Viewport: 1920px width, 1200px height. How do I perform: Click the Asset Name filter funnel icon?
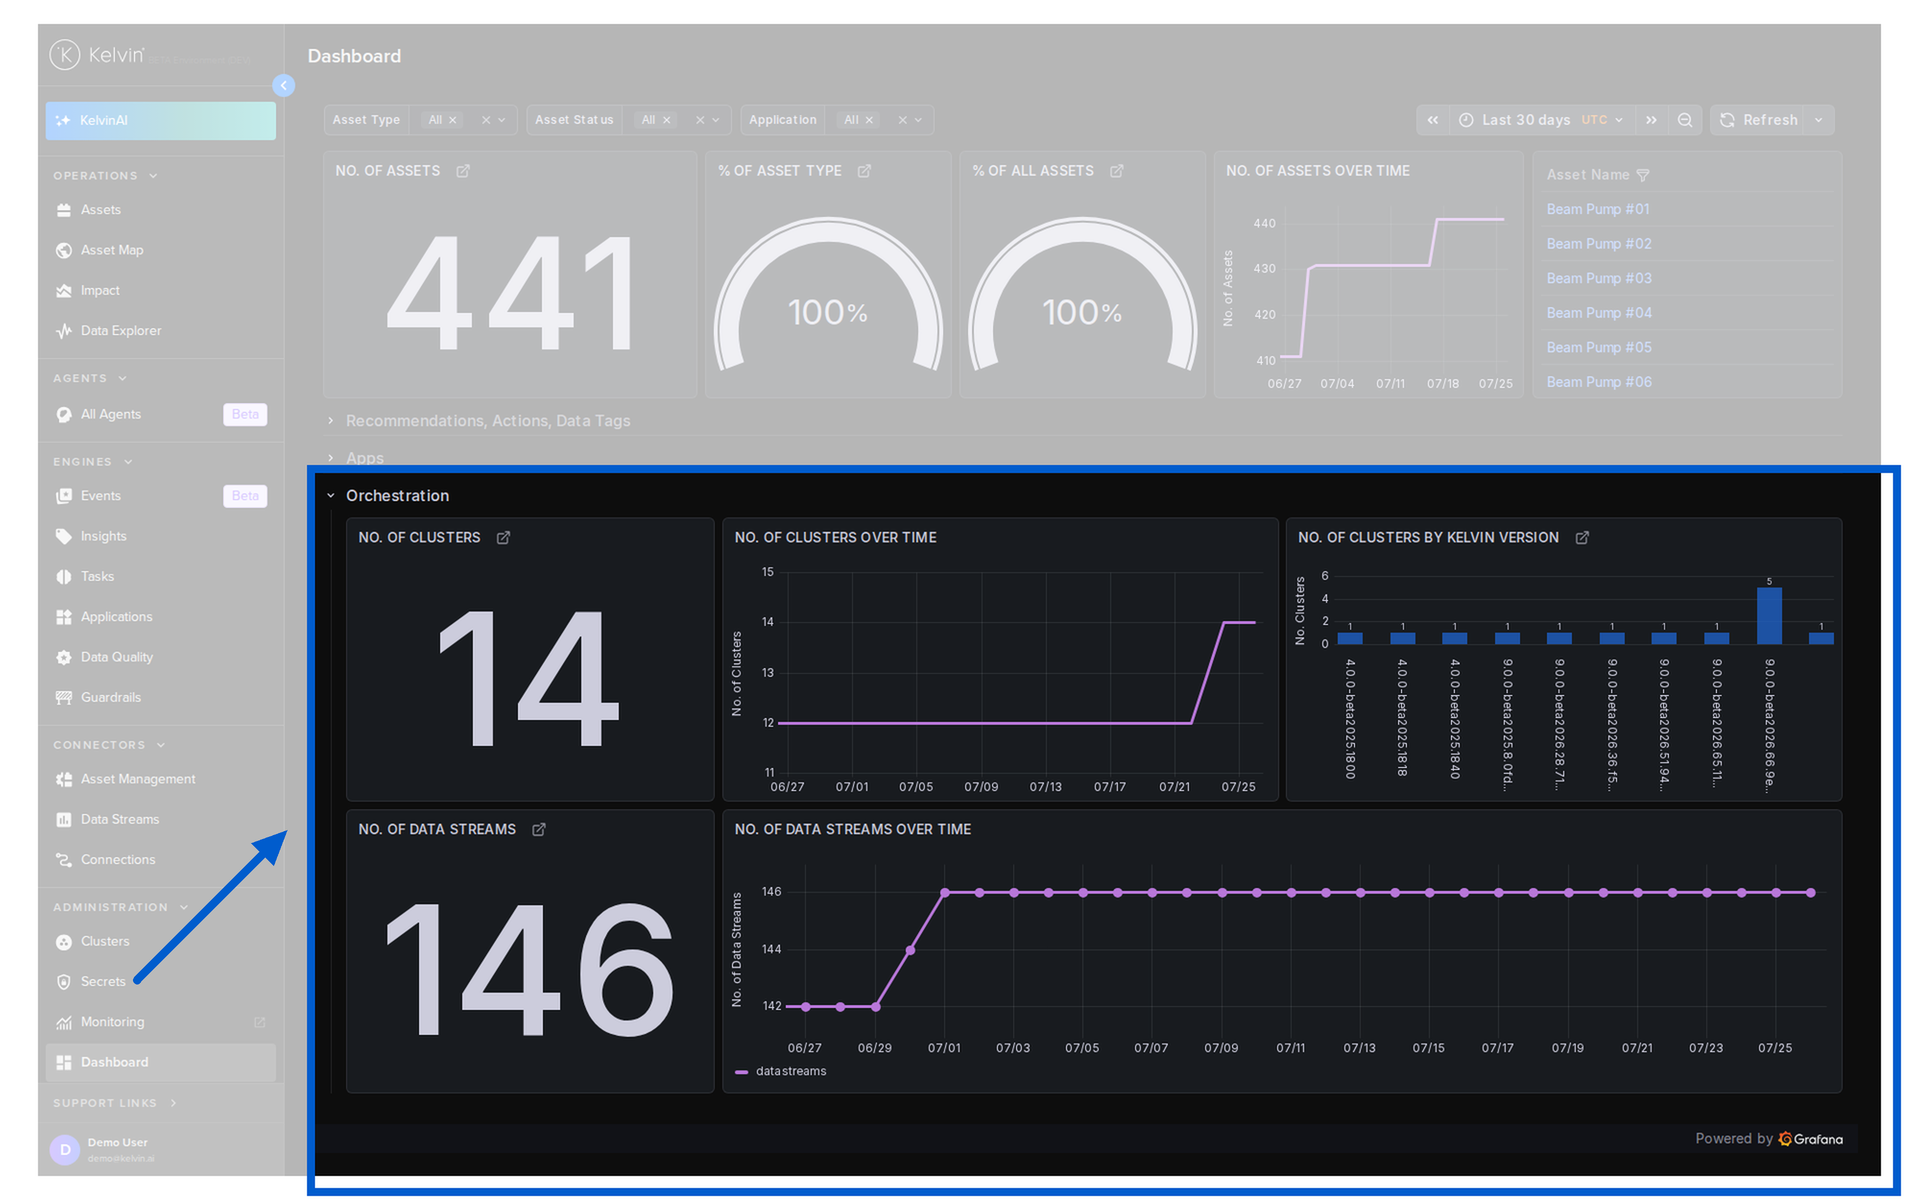pos(1643,175)
